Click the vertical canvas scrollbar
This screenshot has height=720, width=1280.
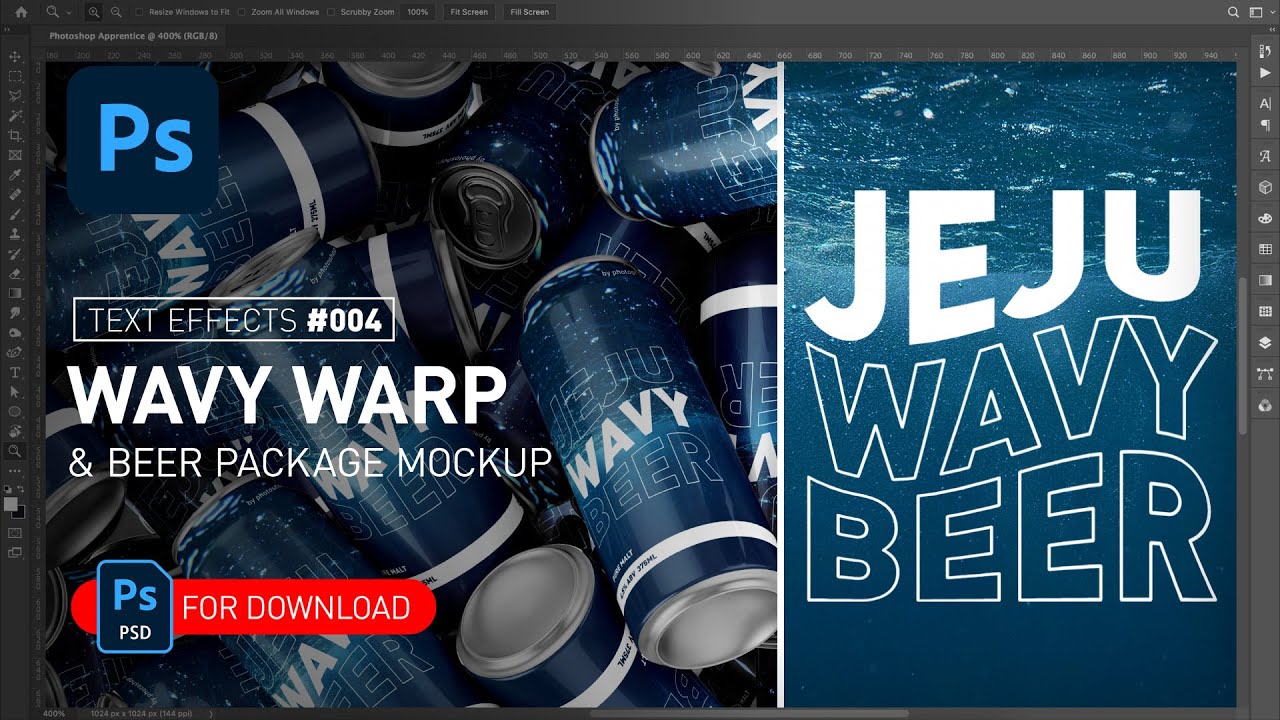(1243, 355)
